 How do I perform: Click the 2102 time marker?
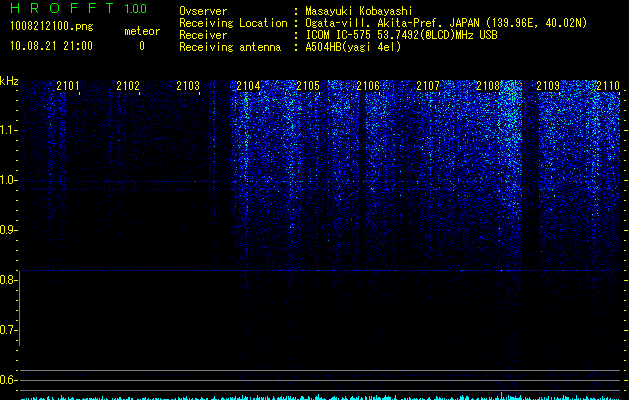tap(128, 85)
